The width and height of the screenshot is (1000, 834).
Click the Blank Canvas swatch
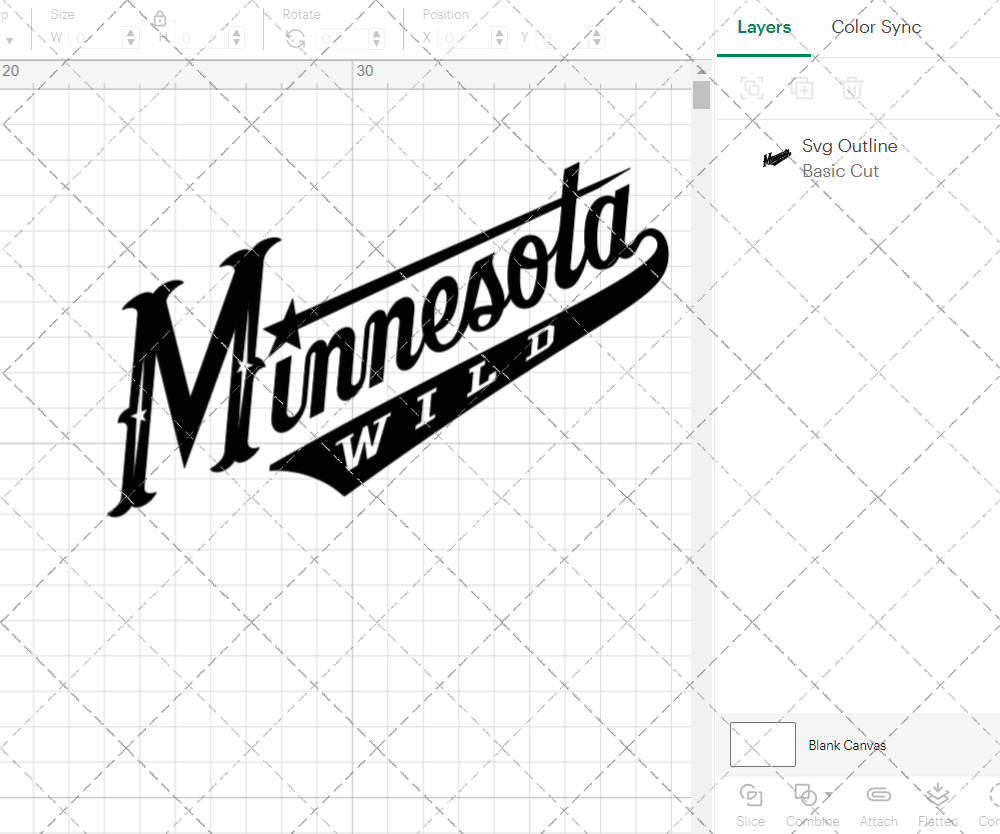pos(763,744)
